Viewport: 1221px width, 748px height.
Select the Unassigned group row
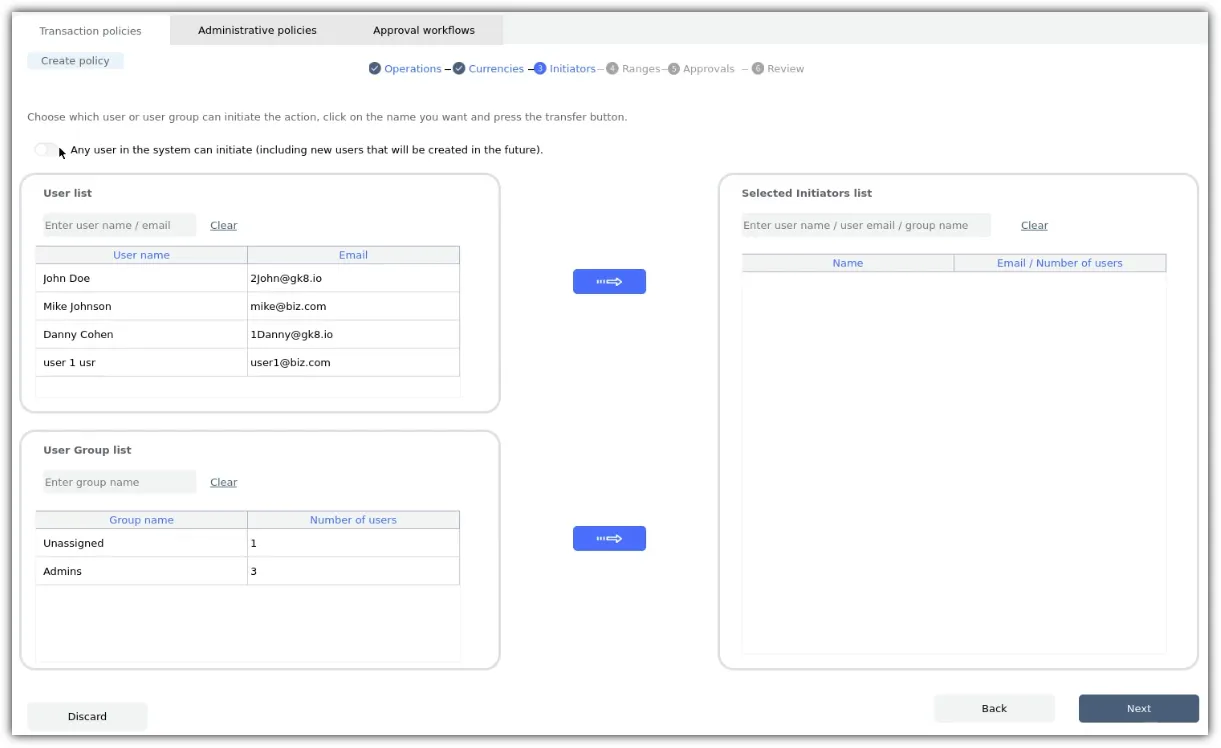248,543
